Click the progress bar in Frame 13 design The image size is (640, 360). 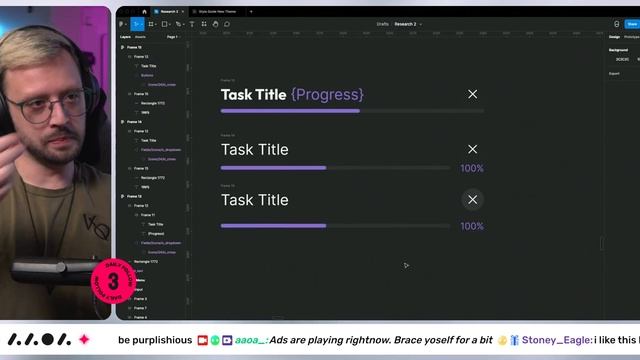click(x=335, y=226)
